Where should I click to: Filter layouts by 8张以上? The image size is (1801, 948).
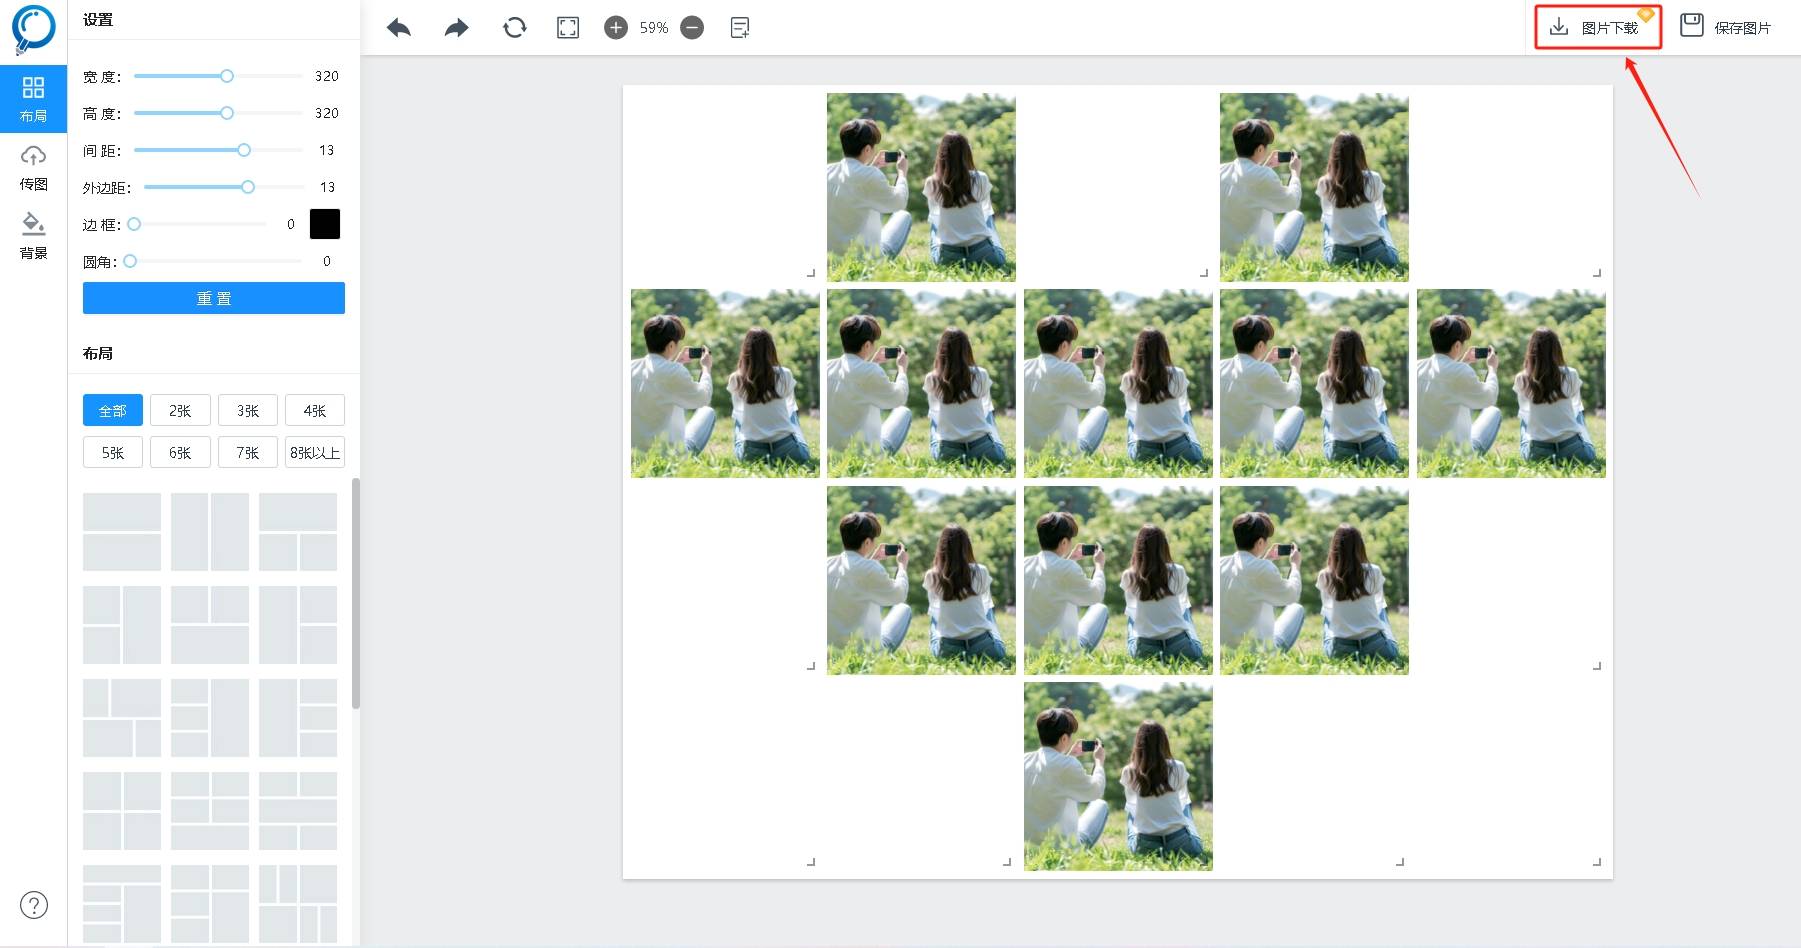click(315, 453)
